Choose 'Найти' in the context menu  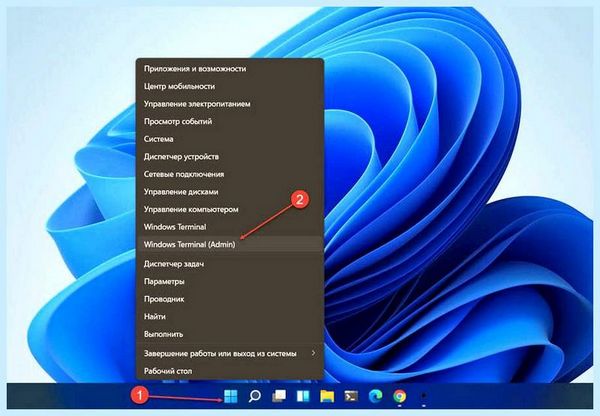coord(230,317)
